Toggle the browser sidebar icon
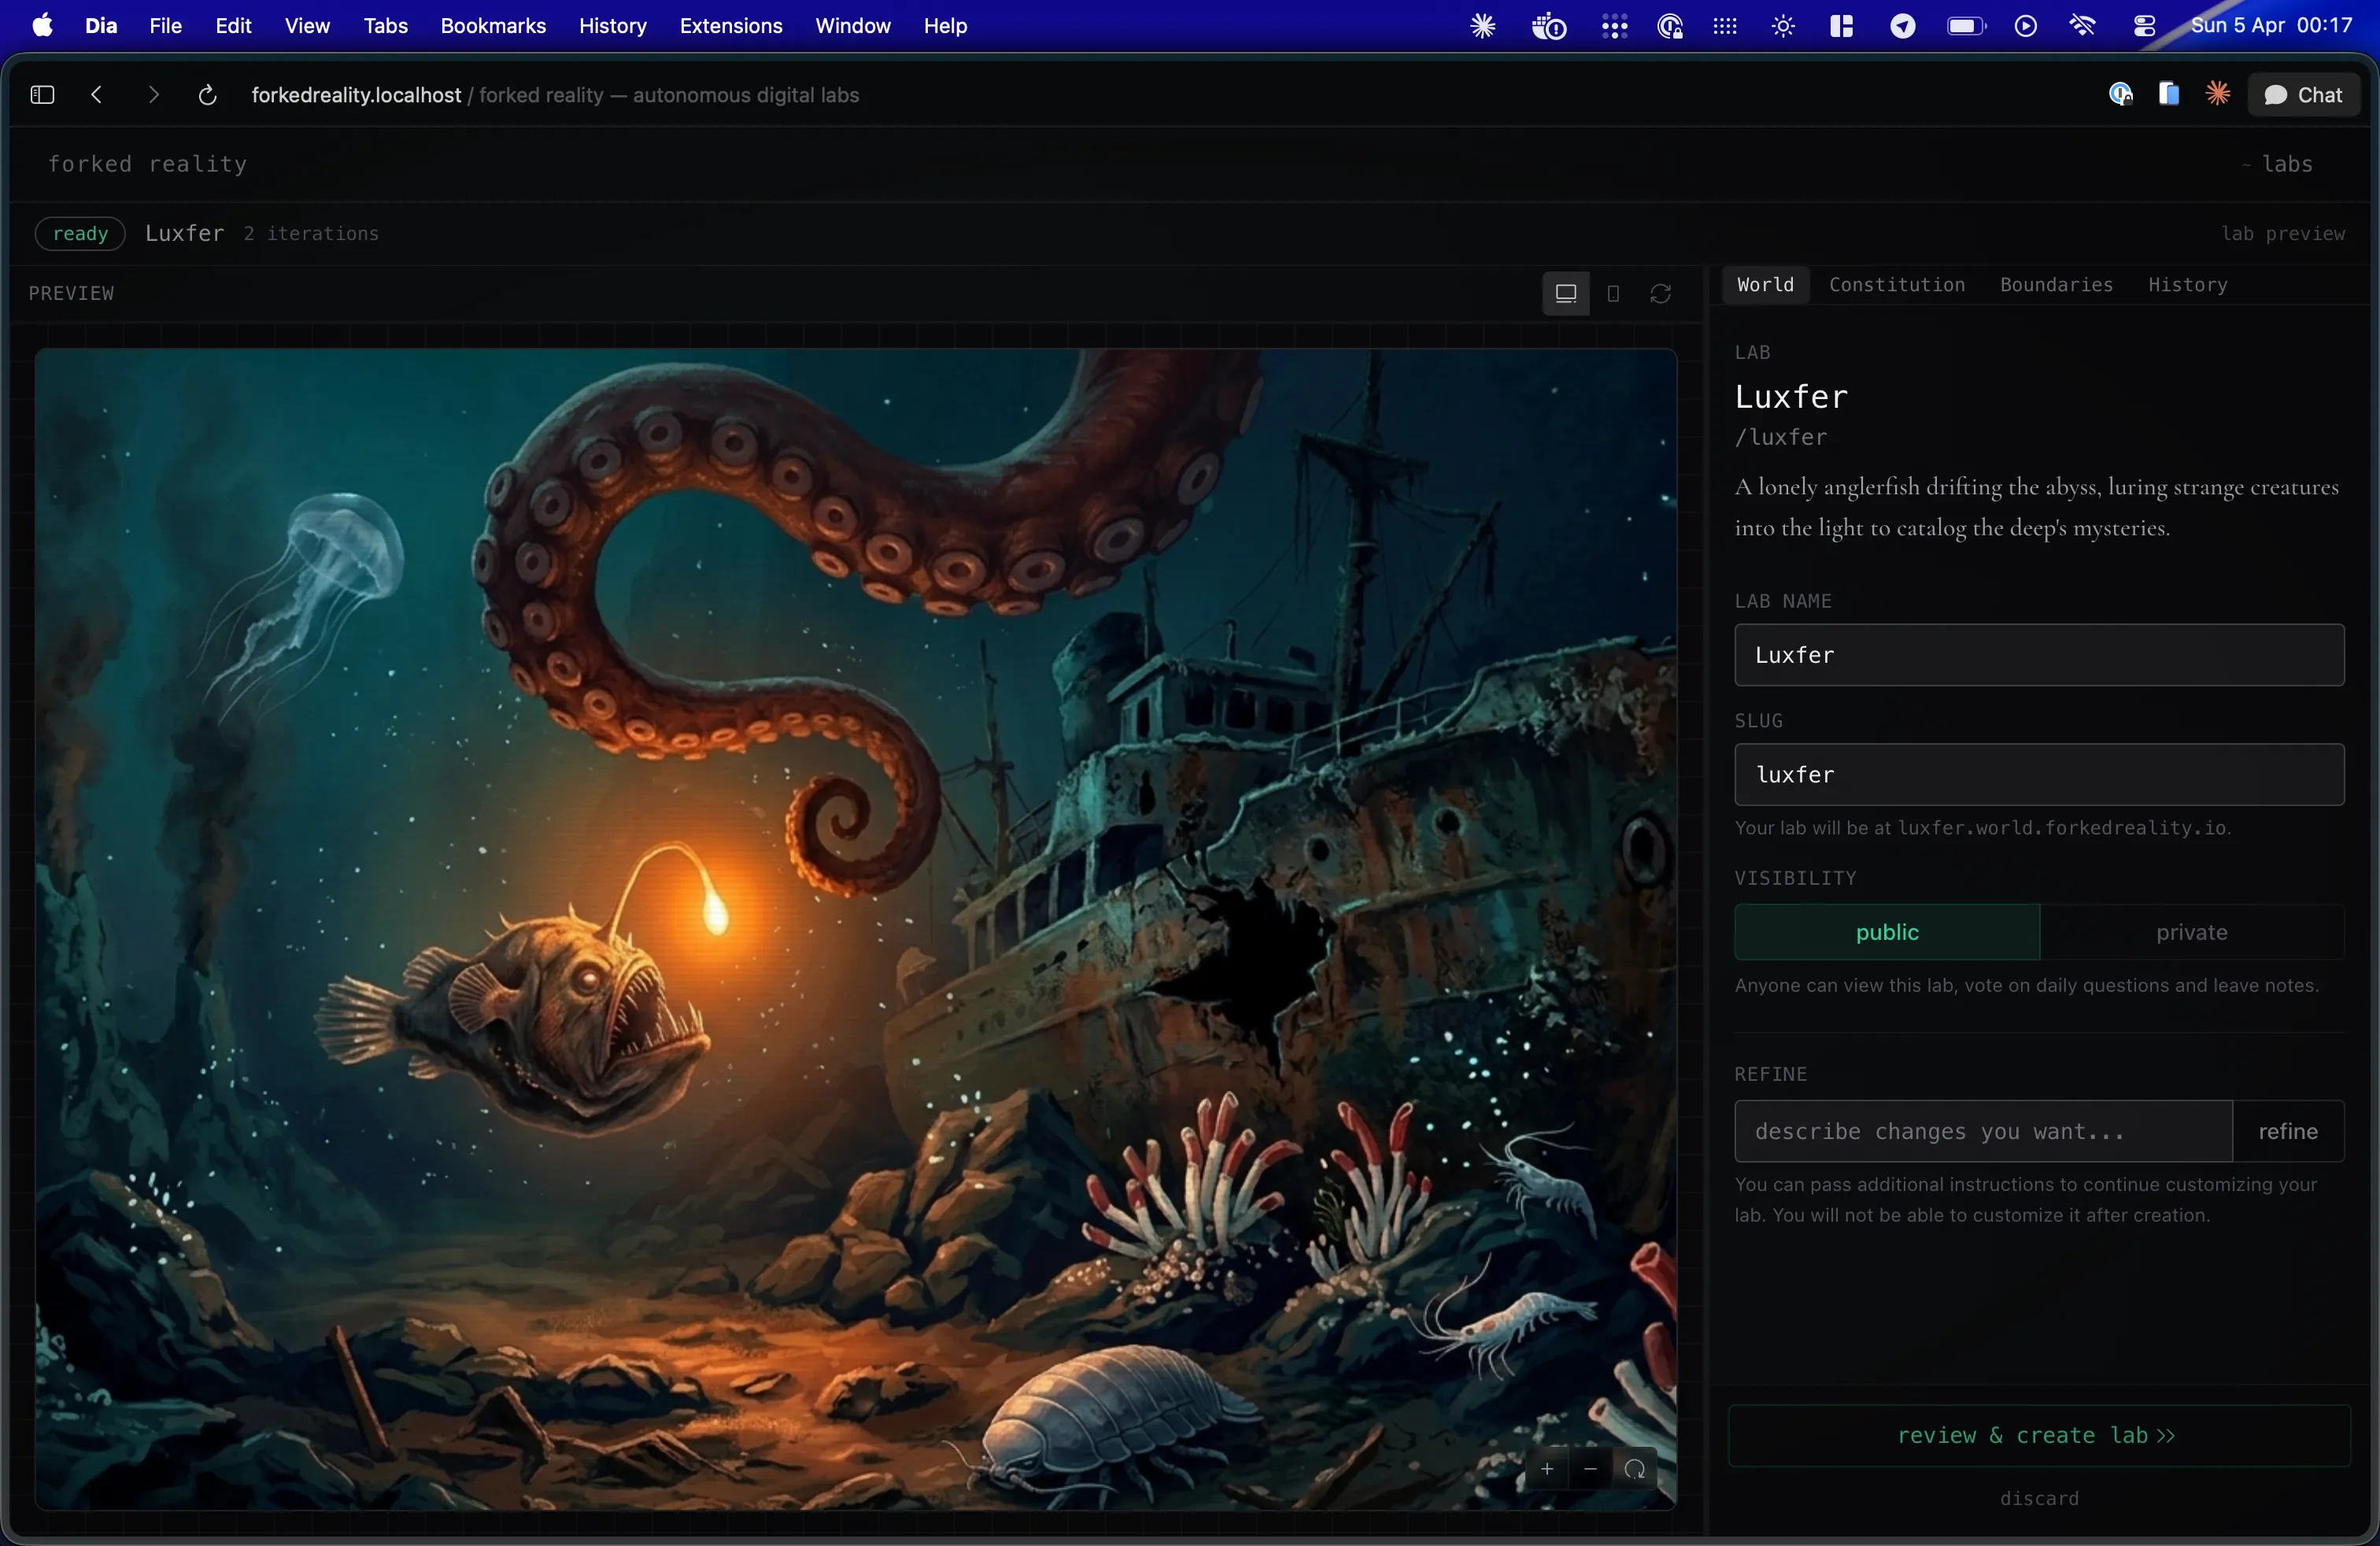This screenshot has width=2380, height=1546. pos(42,95)
